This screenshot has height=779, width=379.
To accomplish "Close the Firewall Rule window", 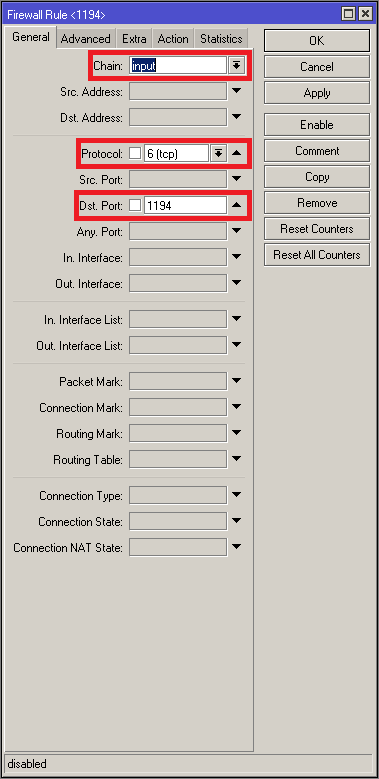I will tap(365, 14).
